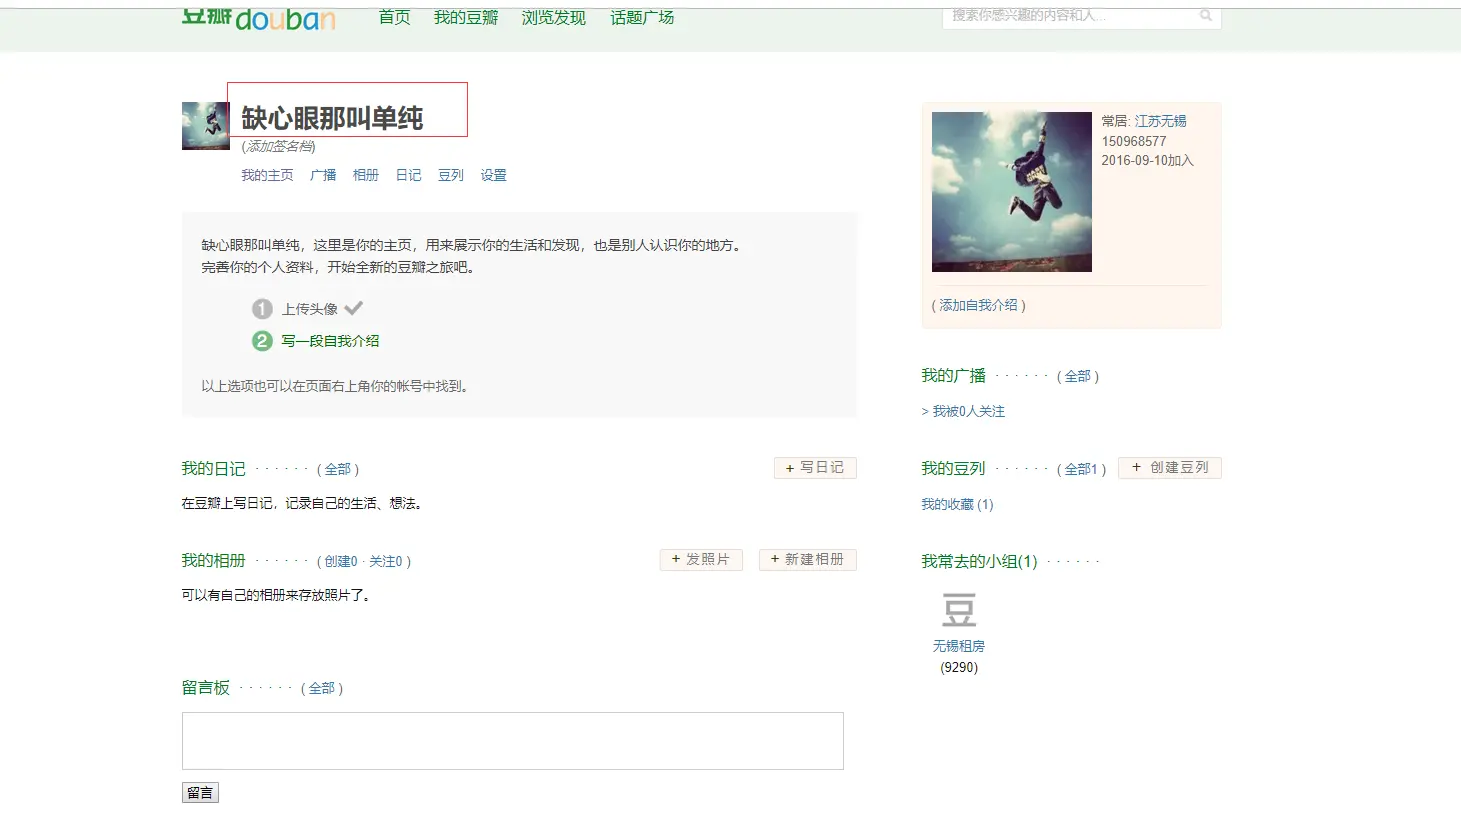Screen dimensions: 1461x814
Task: Open 全部1 next to 我的豆列
Action: [1081, 469]
